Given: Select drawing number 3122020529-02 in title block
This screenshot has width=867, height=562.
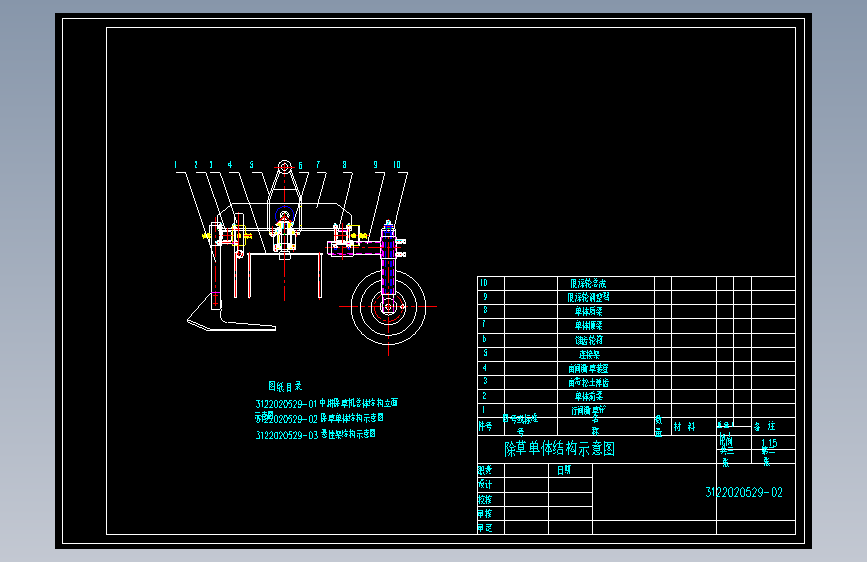Looking at the screenshot, I should point(744,492).
